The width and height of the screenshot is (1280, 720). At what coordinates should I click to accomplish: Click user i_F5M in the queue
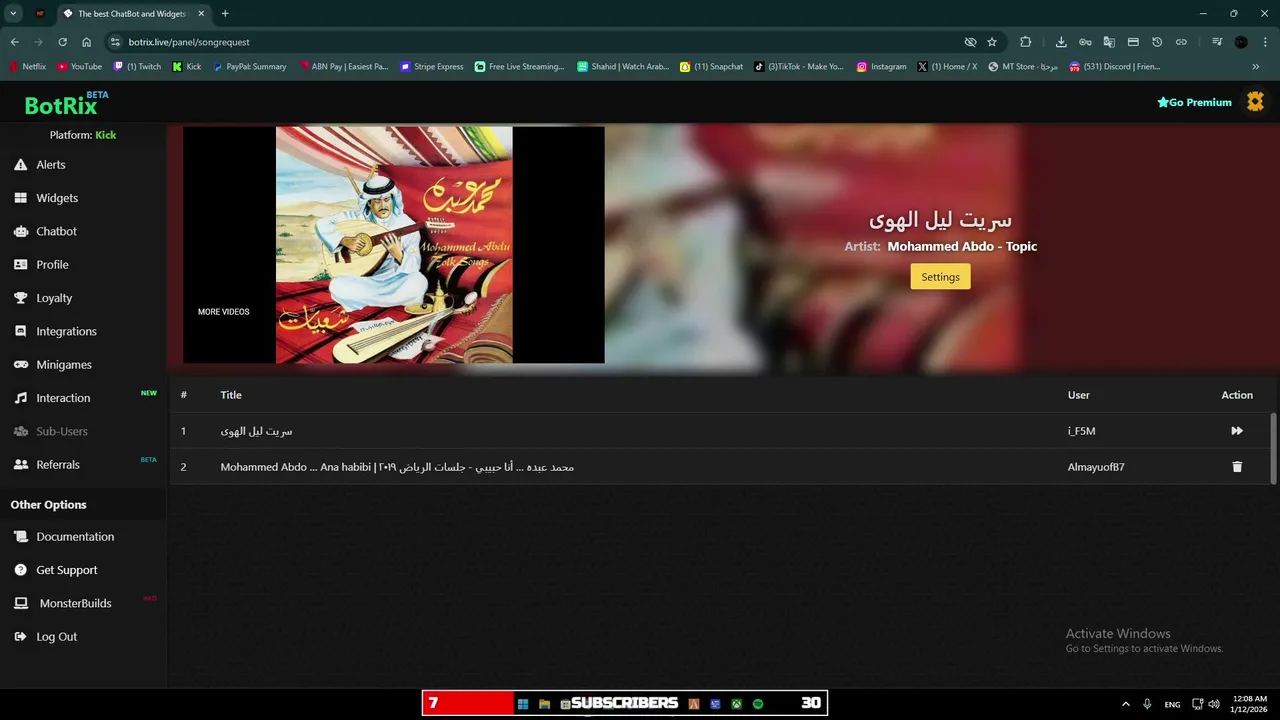pyautogui.click(x=1081, y=431)
